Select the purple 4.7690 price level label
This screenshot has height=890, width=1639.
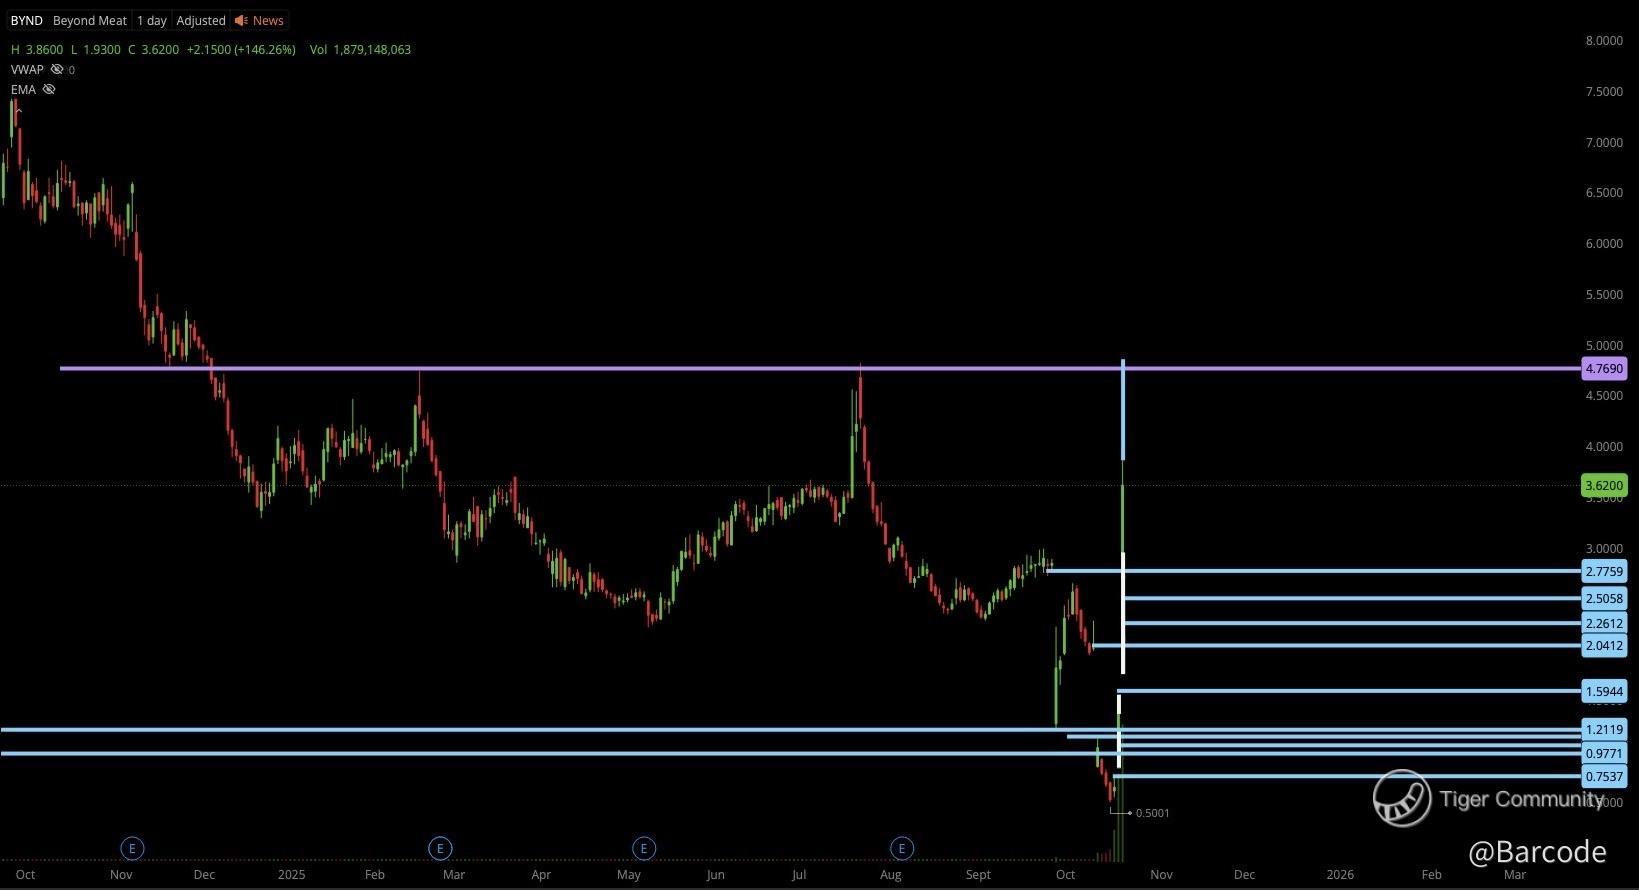tap(1604, 369)
